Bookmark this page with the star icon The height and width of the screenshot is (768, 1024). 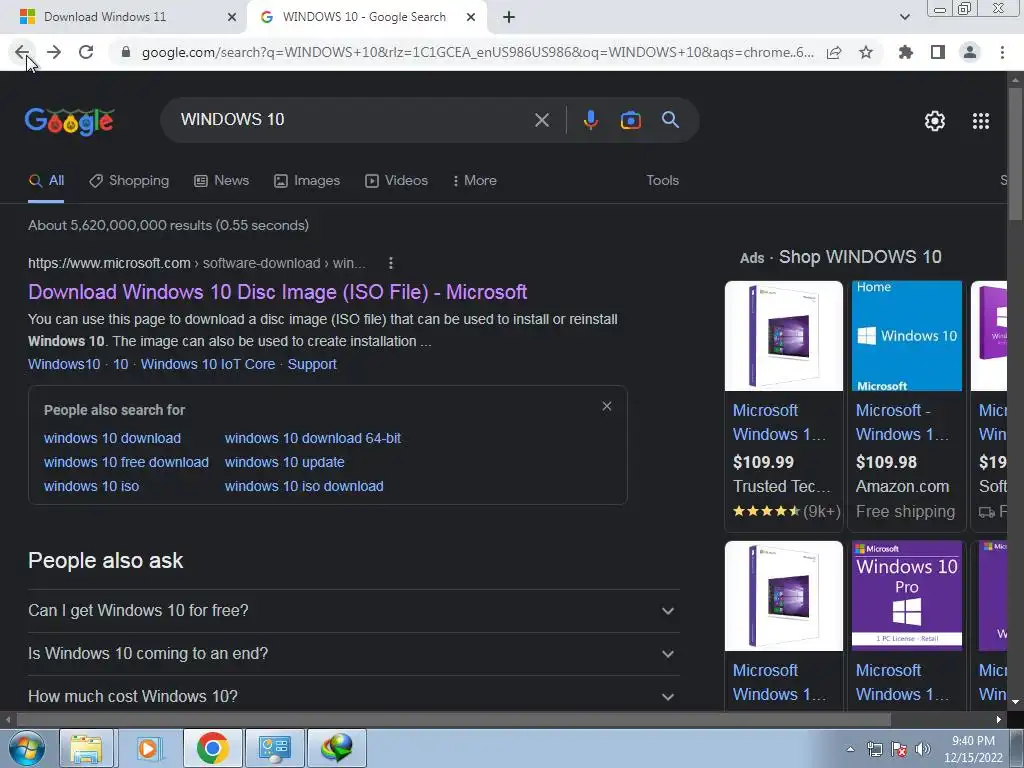click(x=866, y=52)
